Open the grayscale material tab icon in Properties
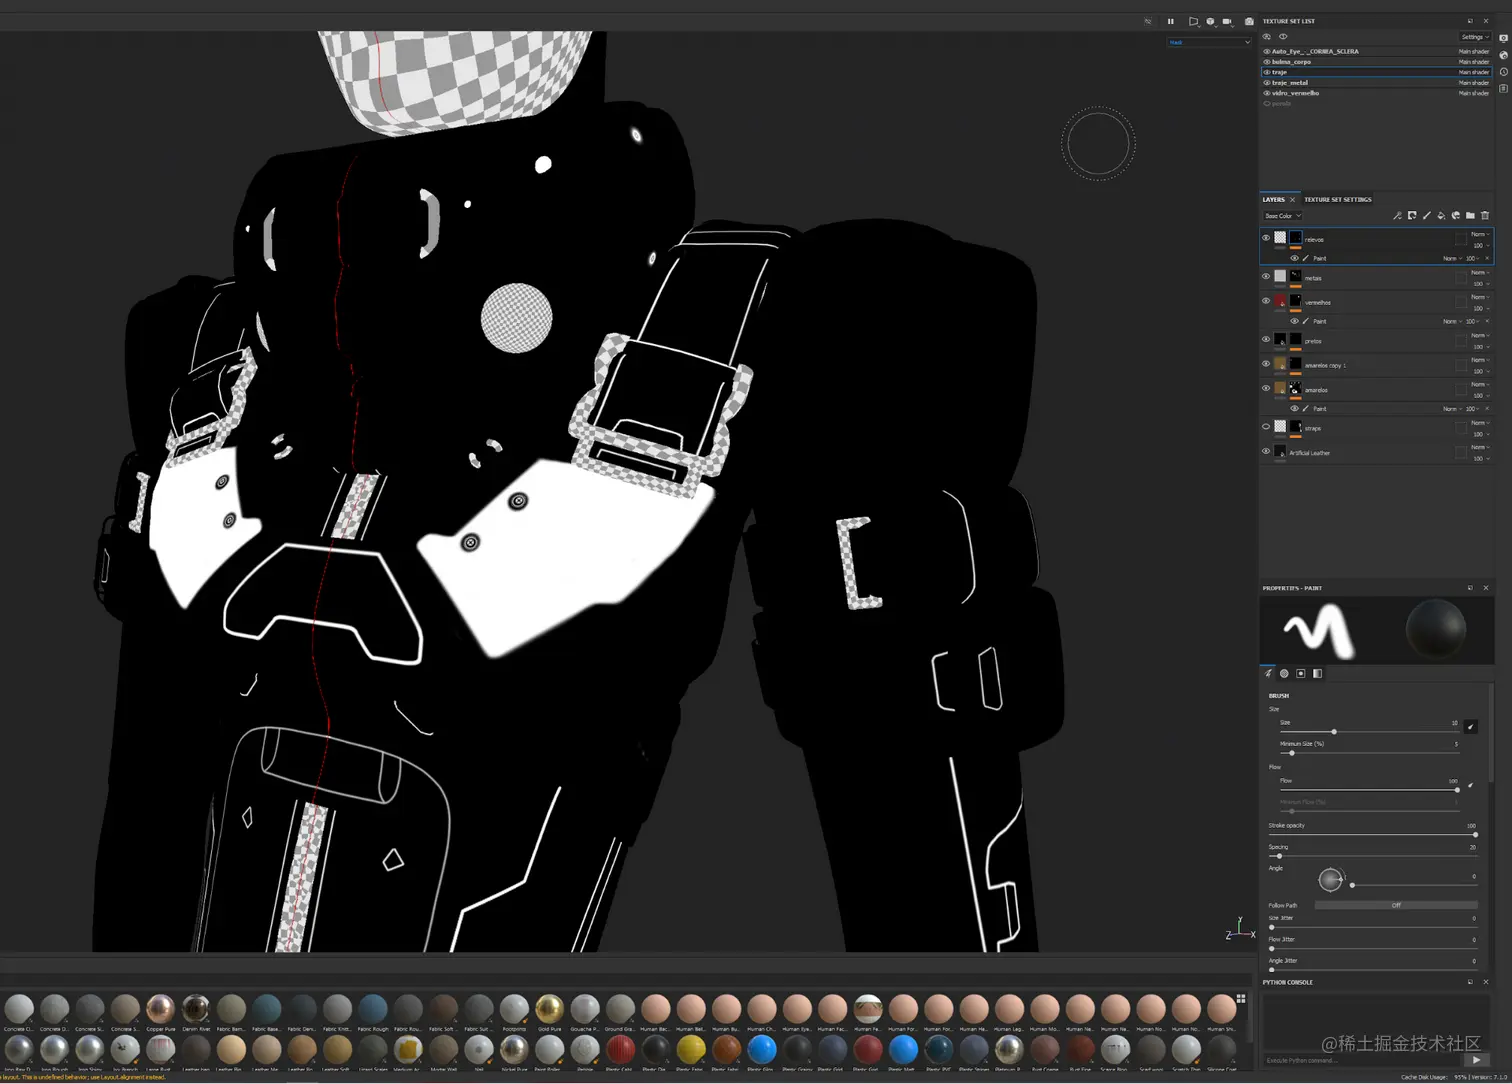1512x1084 pixels. [x=1317, y=673]
